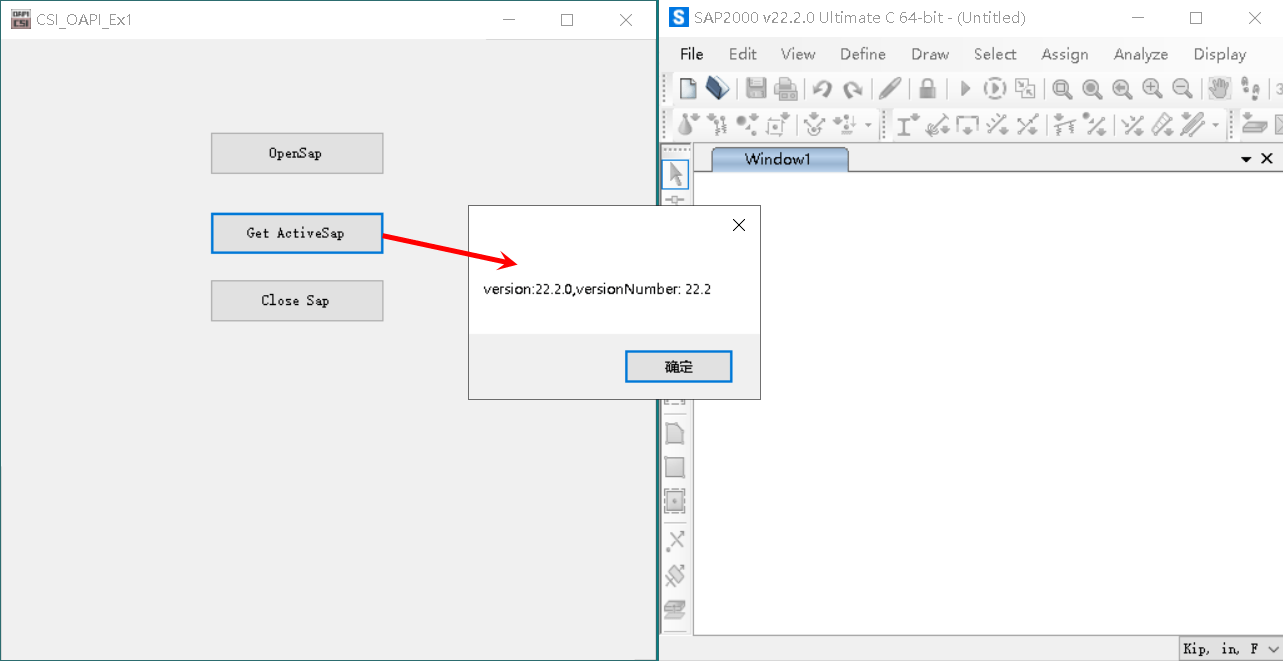Click the Undo arrow icon
Screen dimensions: 1283x661
[822, 89]
